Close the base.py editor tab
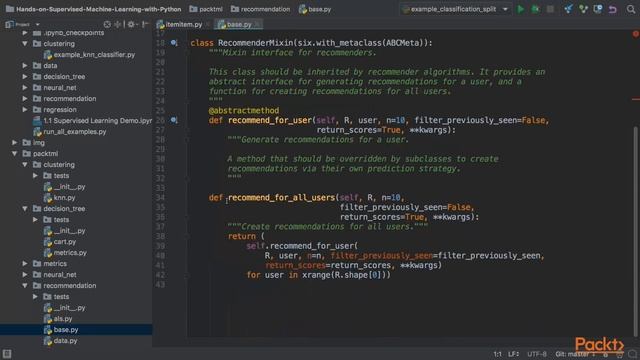This screenshot has width=640, height=360. click(x=258, y=24)
